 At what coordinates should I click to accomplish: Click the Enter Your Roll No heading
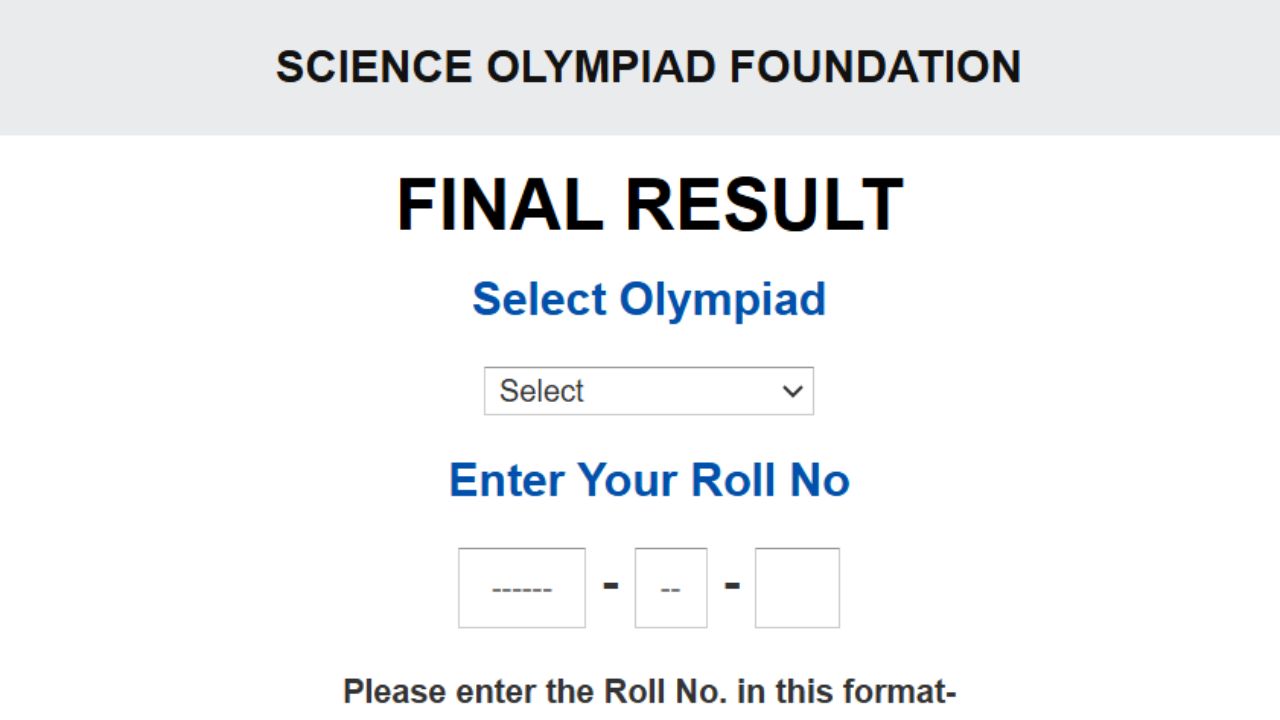(x=649, y=480)
